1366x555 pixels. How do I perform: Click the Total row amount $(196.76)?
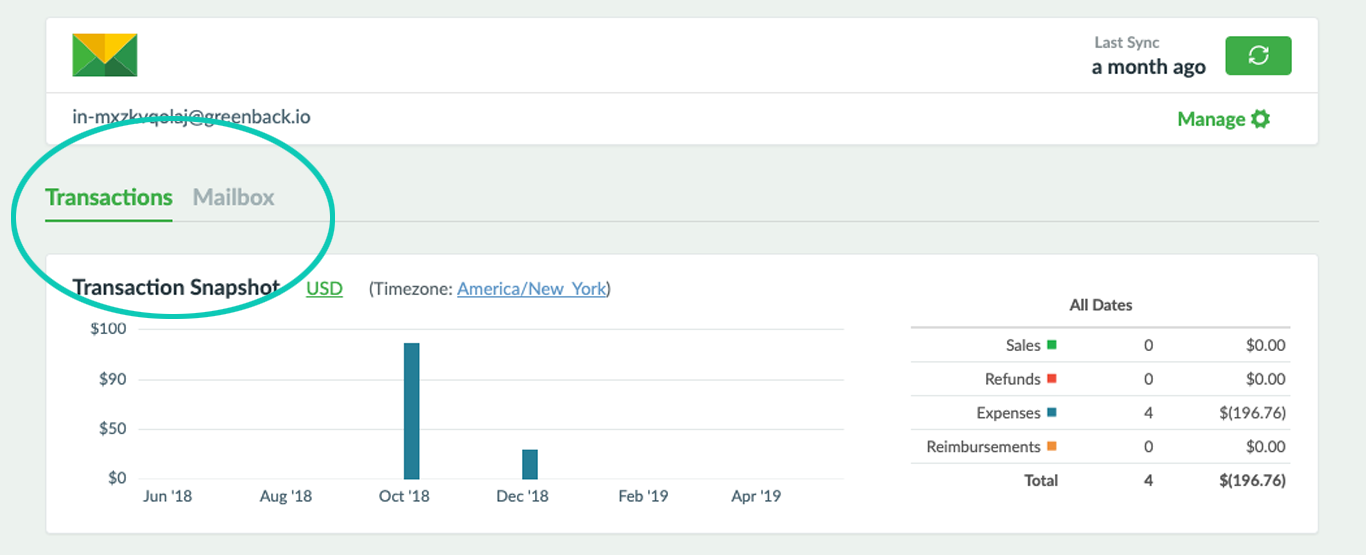pyautogui.click(x=1252, y=481)
